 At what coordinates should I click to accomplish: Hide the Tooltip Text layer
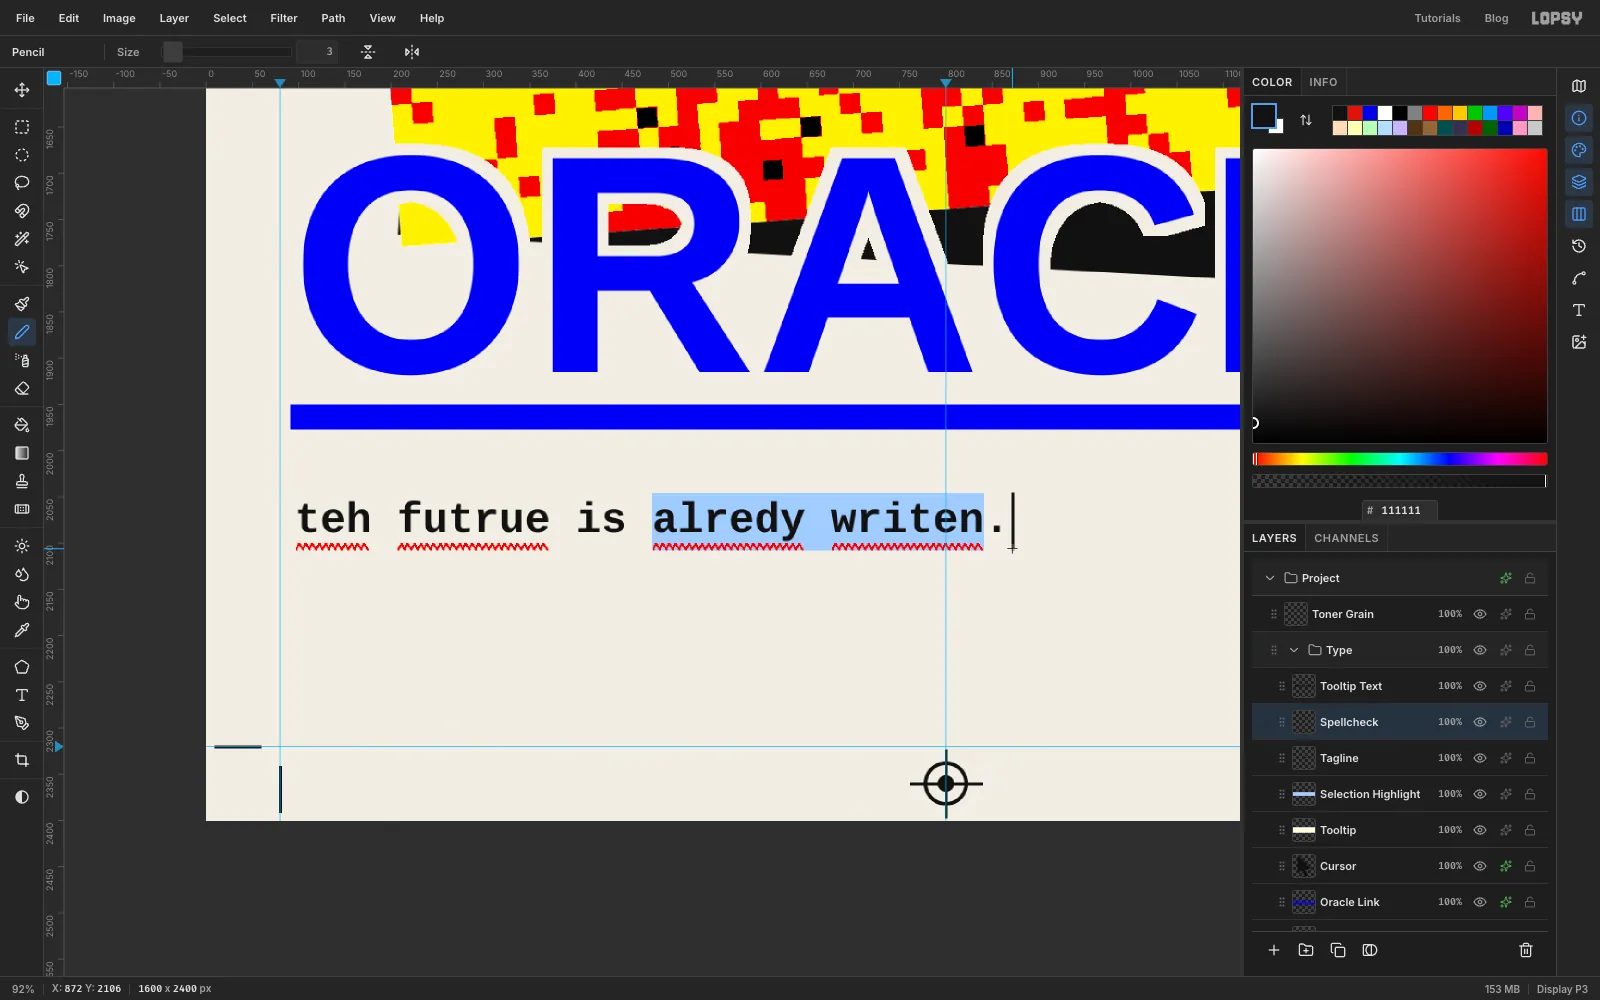click(1480, 686)
